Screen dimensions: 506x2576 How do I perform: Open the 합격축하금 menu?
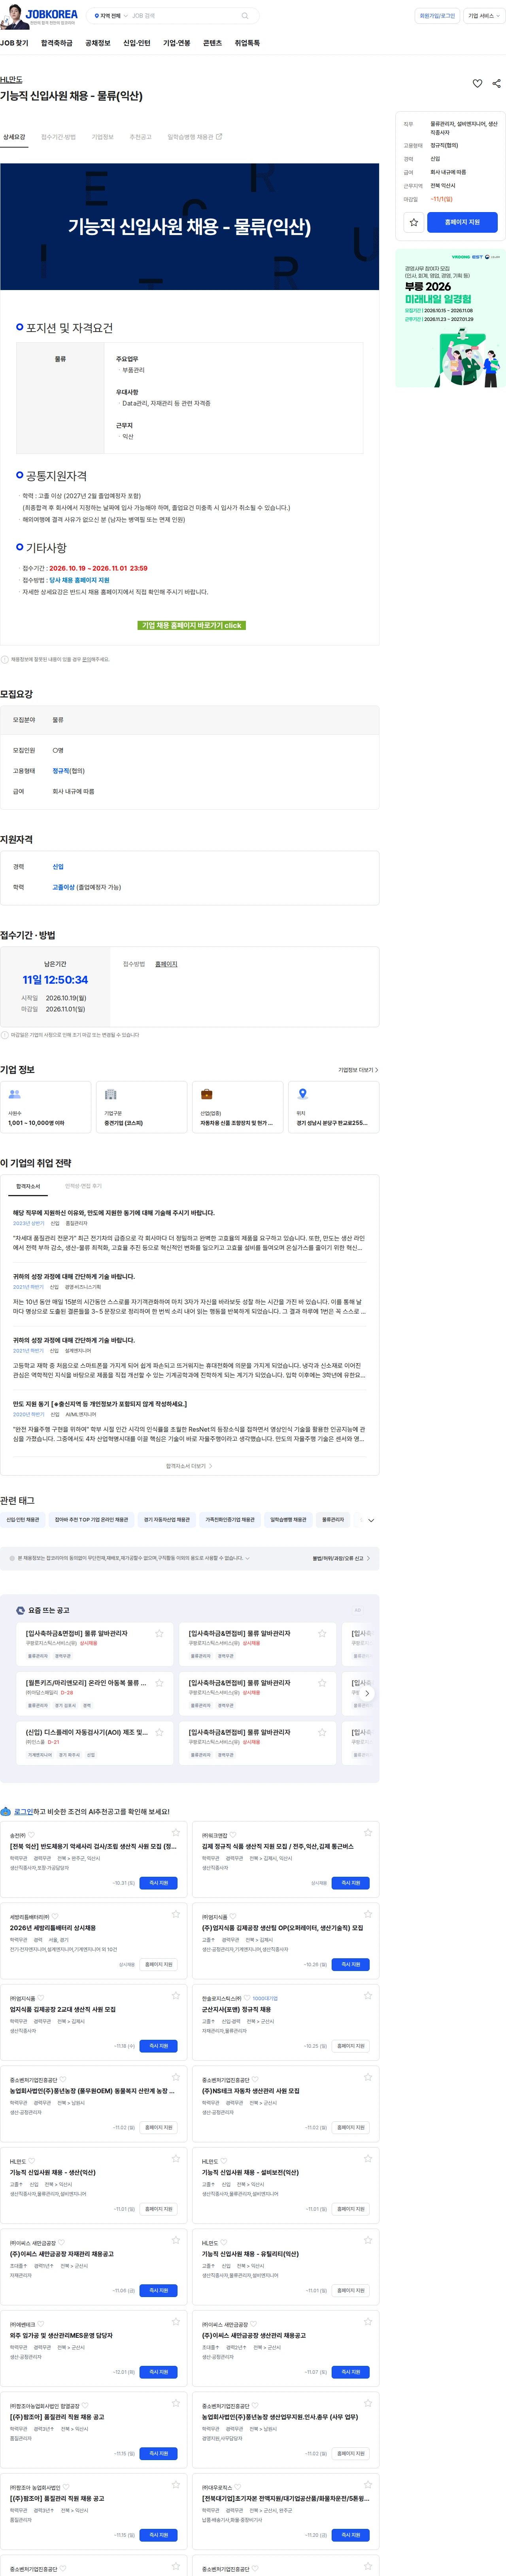pos(56,43)
